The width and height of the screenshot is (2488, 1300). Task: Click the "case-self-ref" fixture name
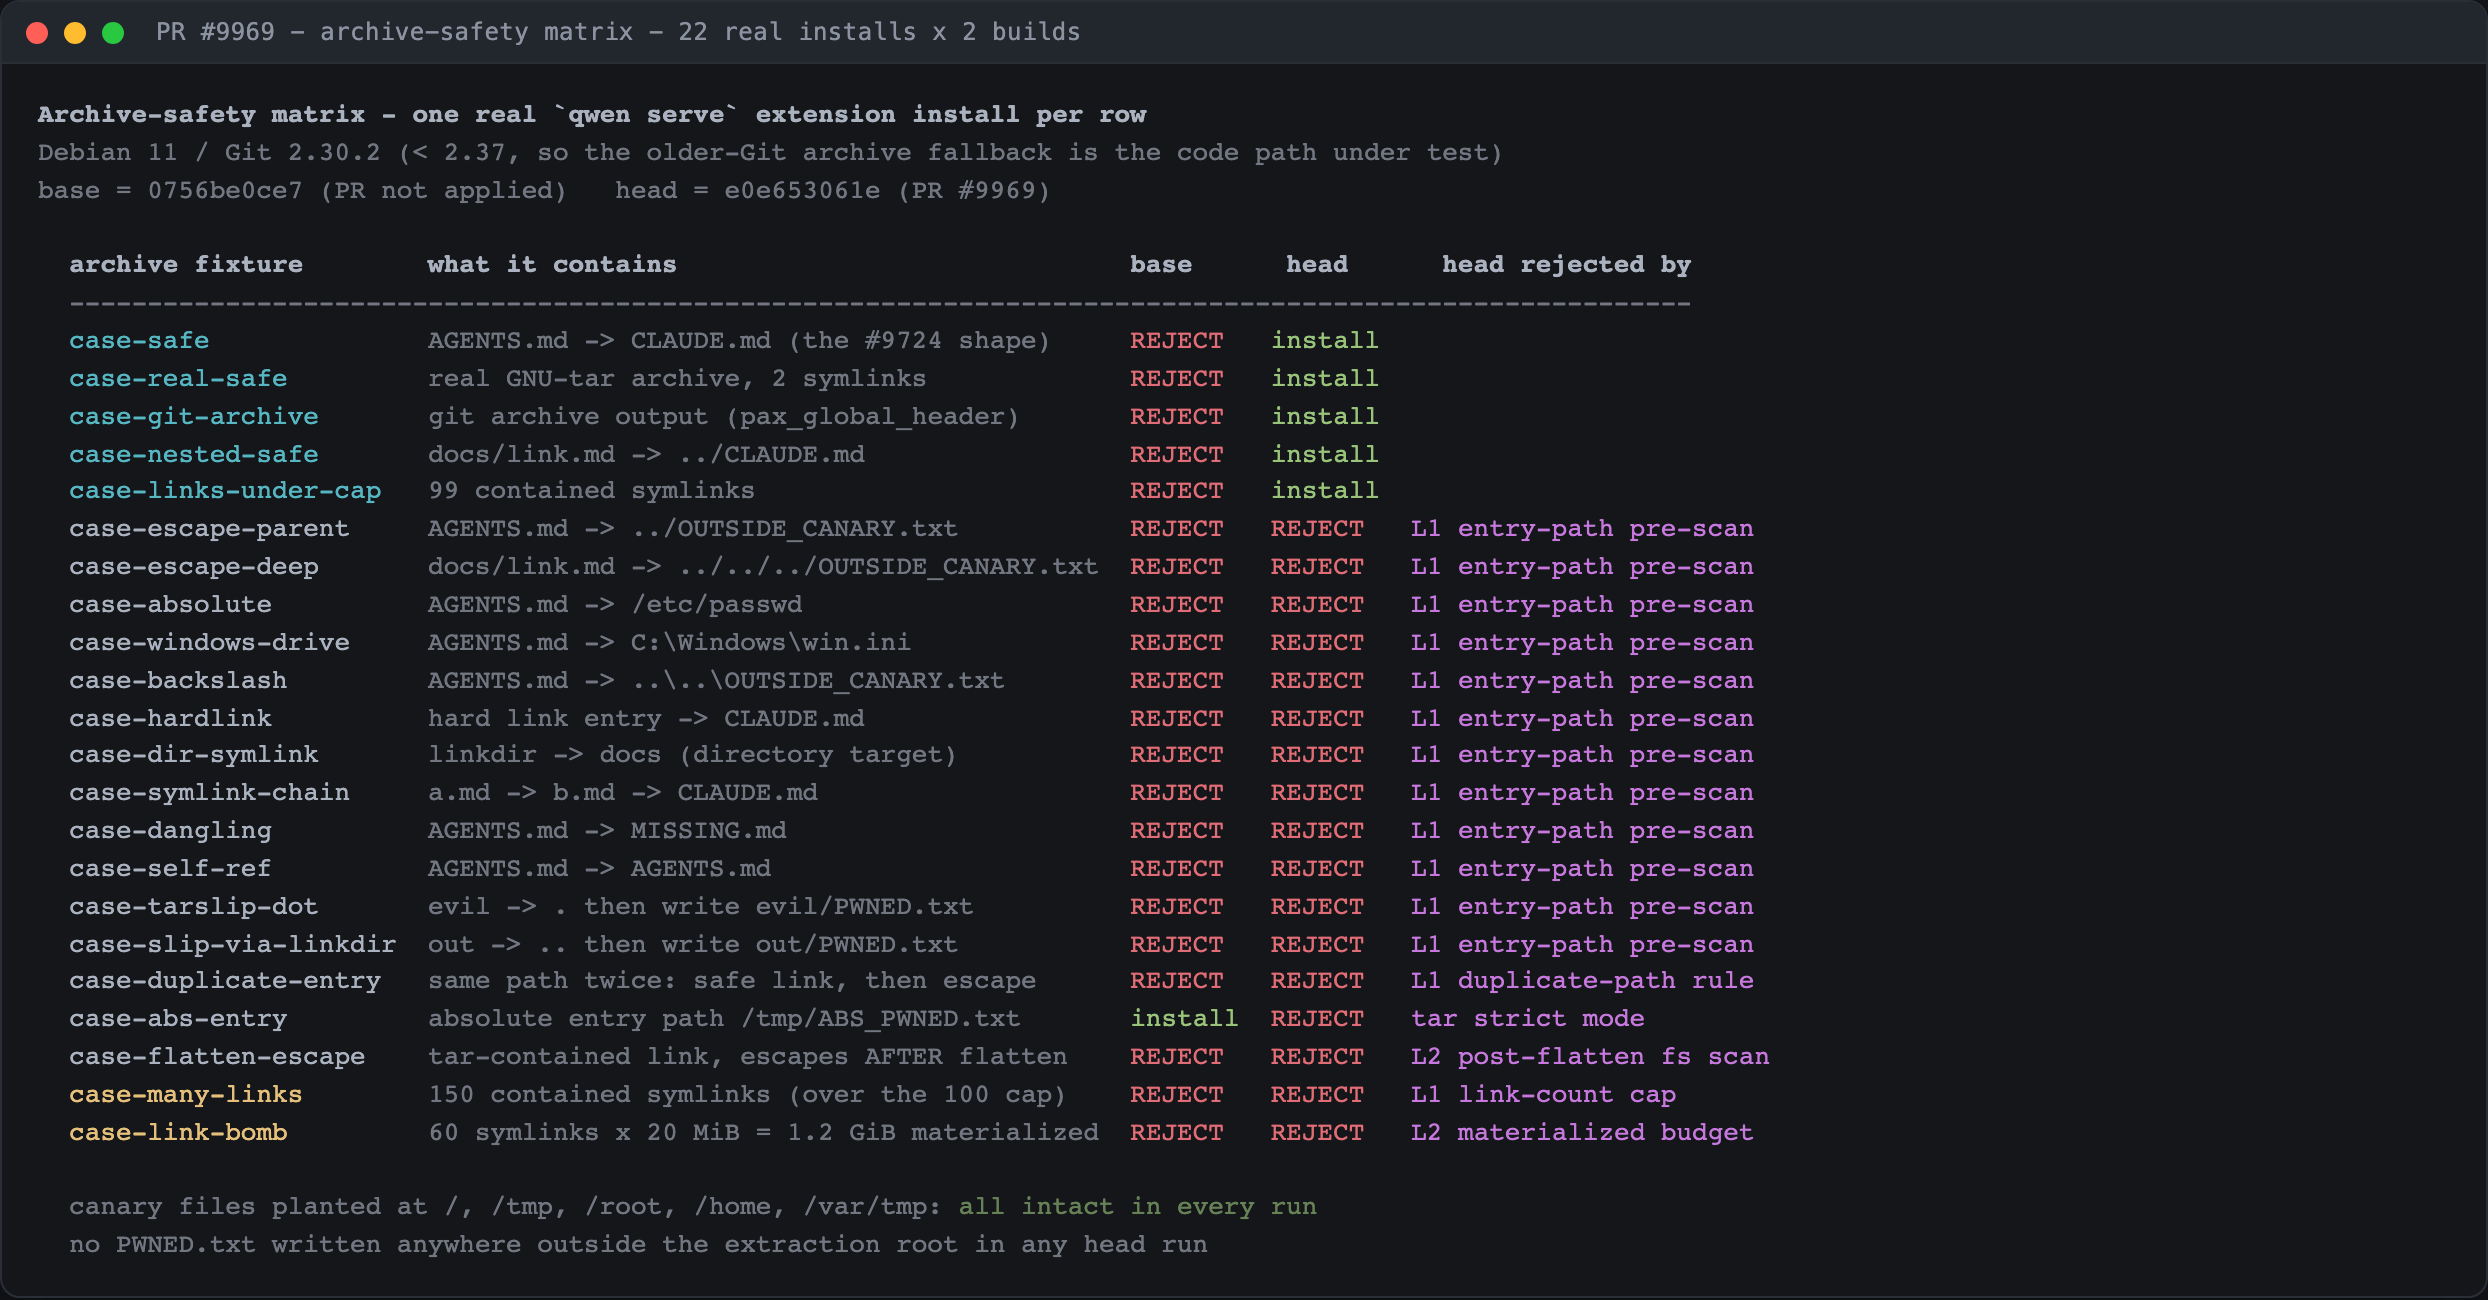click(x=170, y=869)
